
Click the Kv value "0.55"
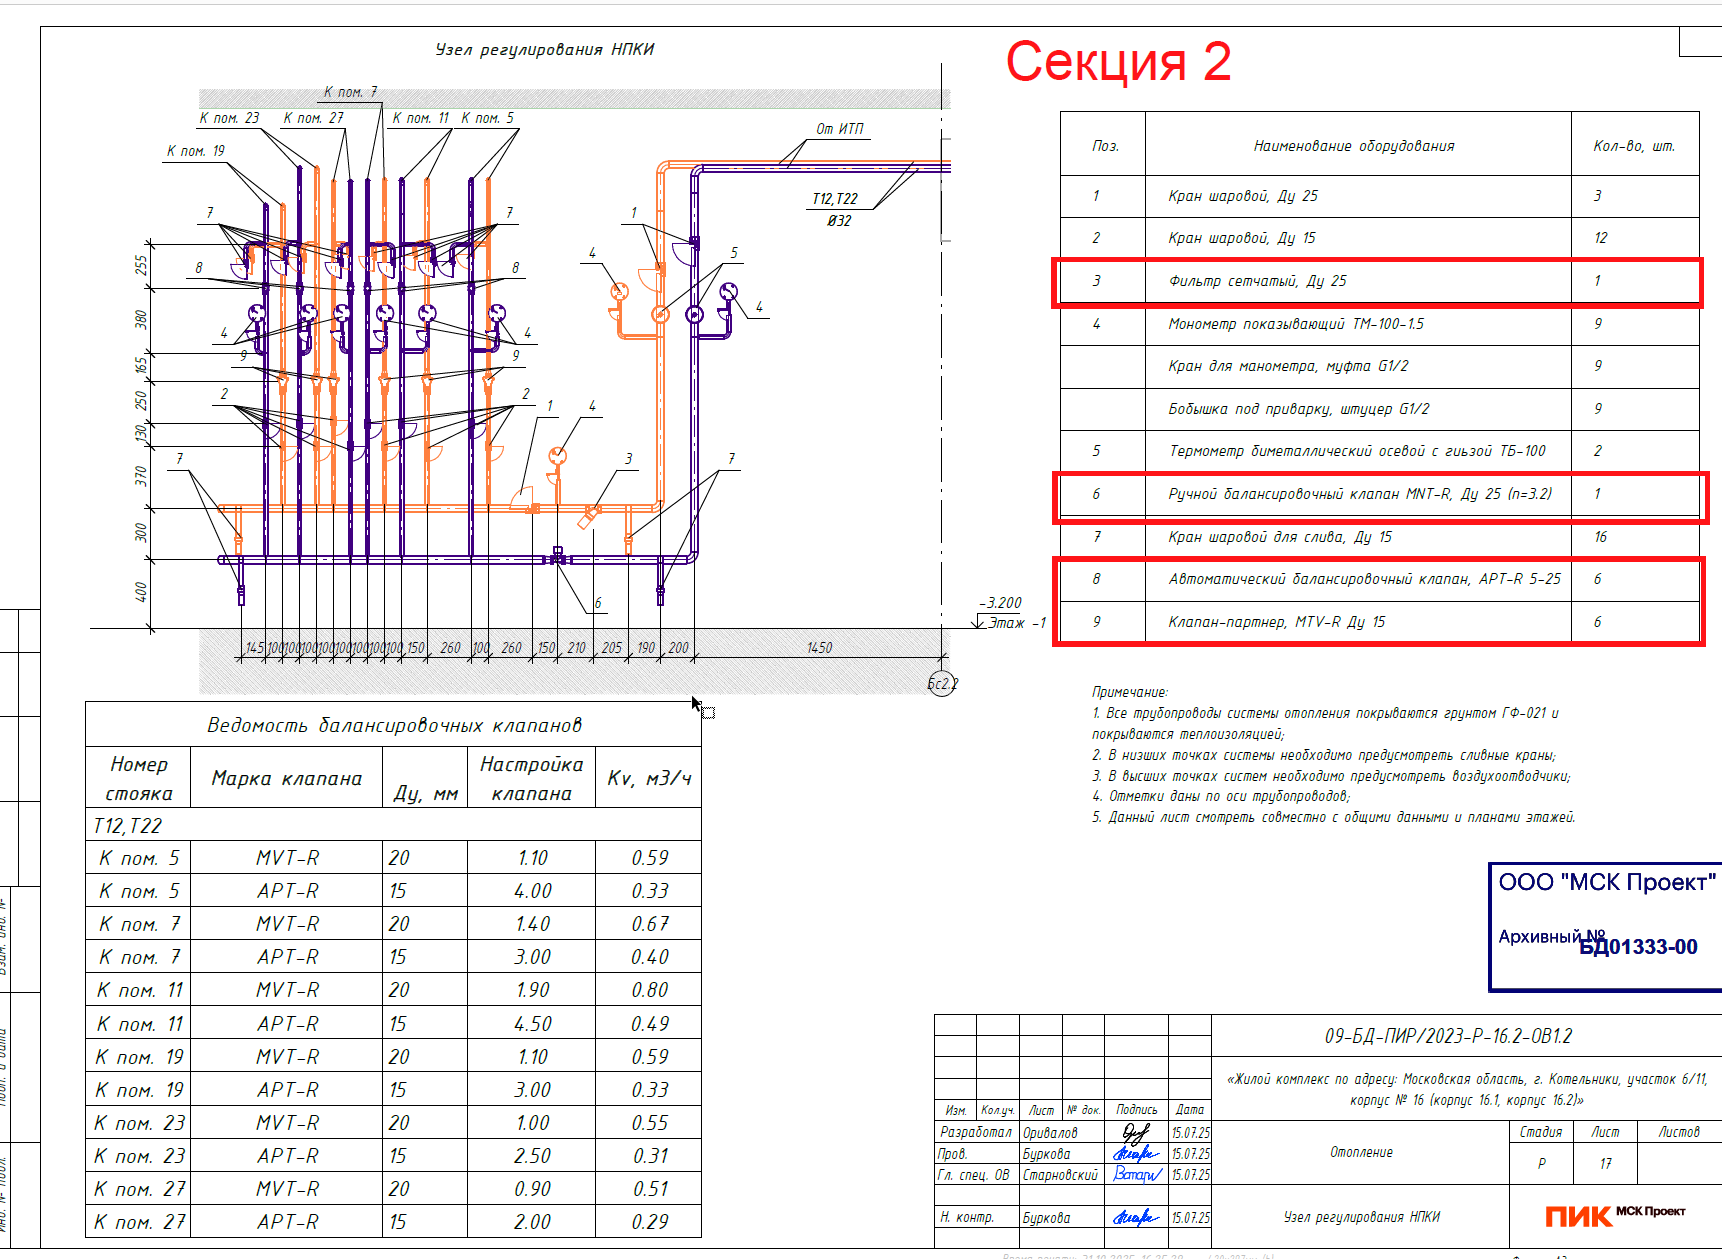[x=650, y=1123]
